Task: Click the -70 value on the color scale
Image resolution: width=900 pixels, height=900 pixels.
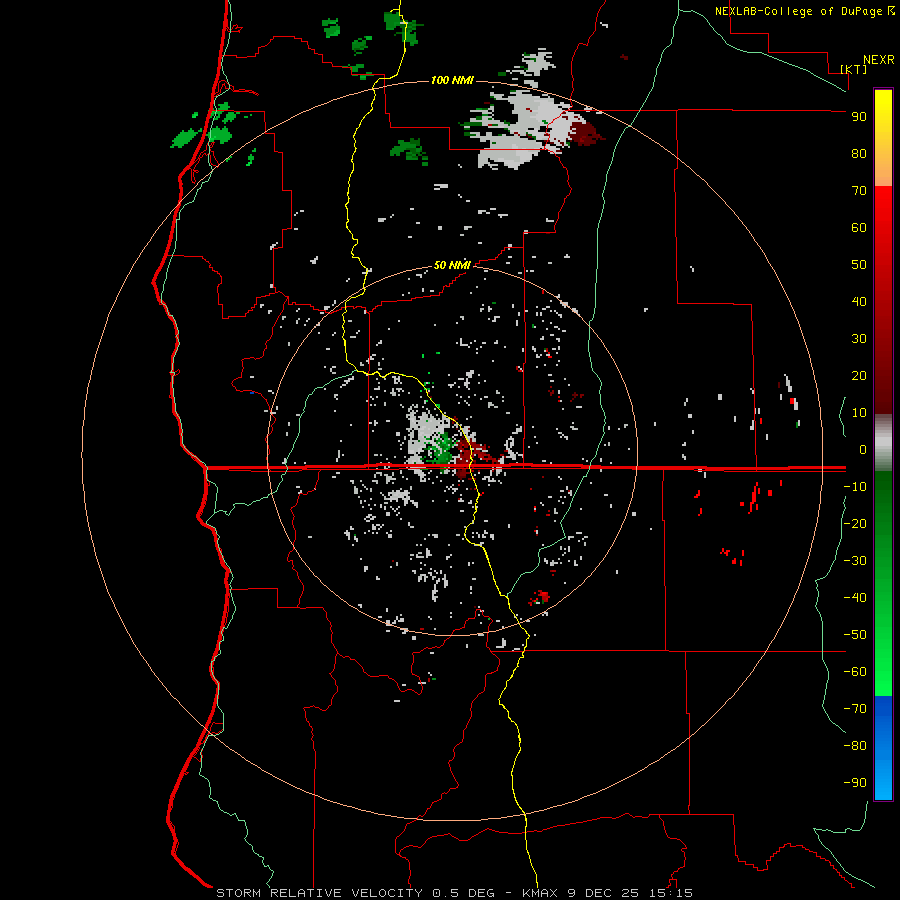Action: [855, 709]
